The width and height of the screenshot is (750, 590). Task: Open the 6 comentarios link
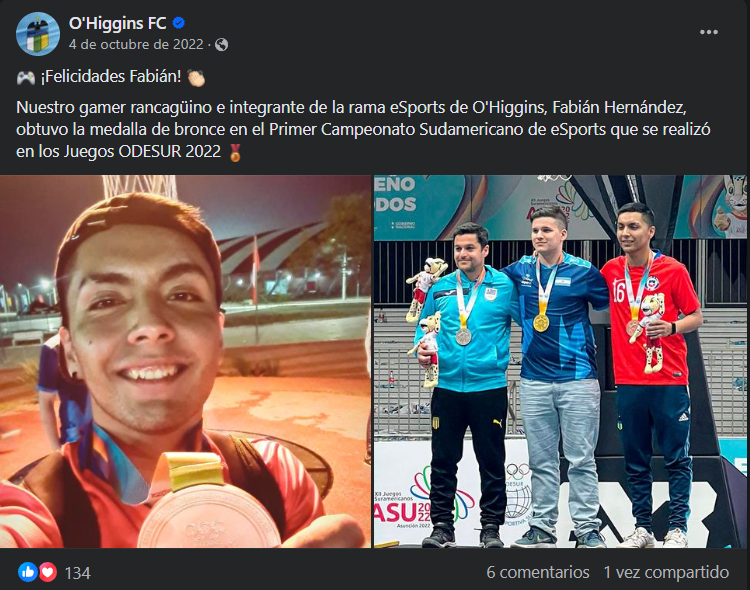click(538, 572)
